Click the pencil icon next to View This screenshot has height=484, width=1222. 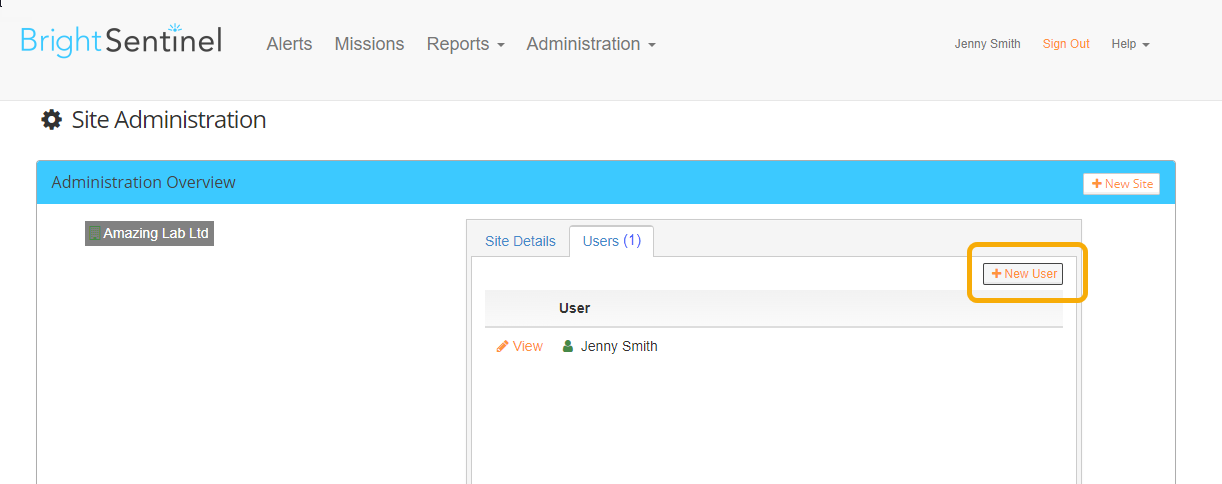click(503, 346)
